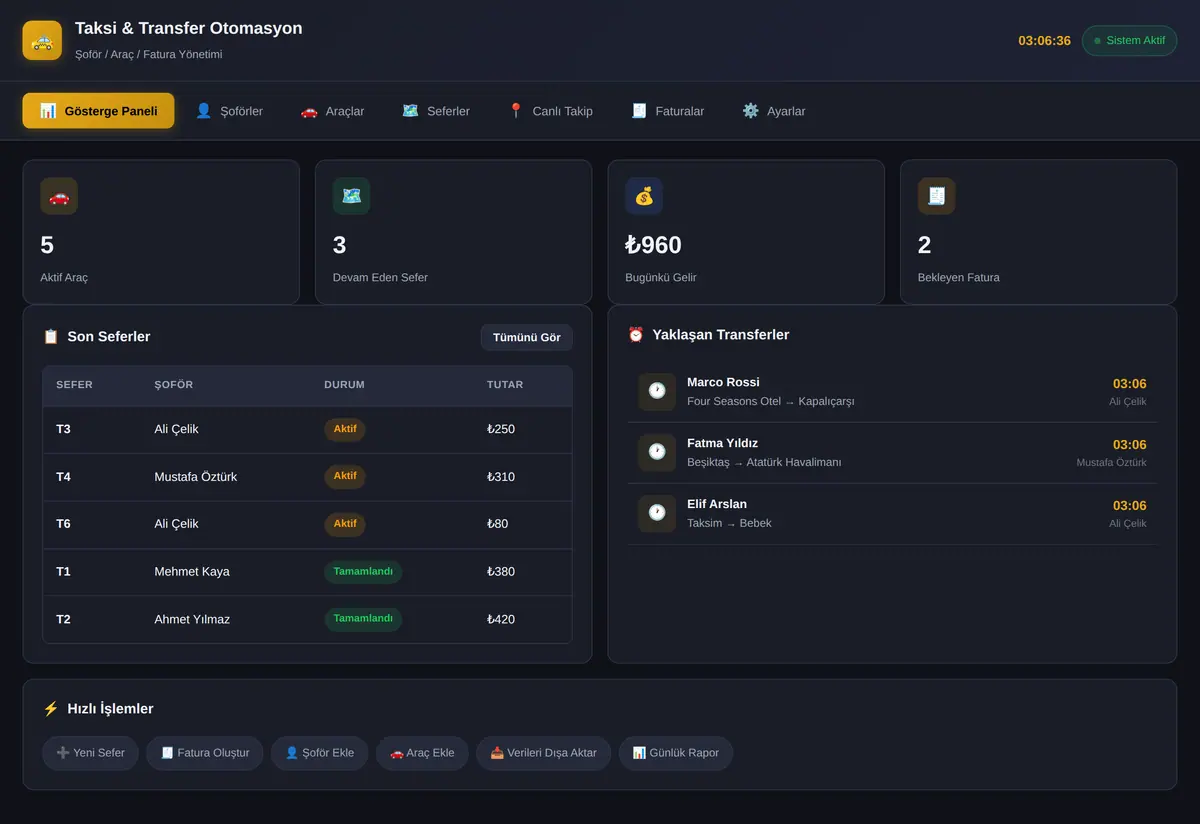Click Verileri Dışa Aktar button
Viewport: 1200px width, 824px height.
543,753
